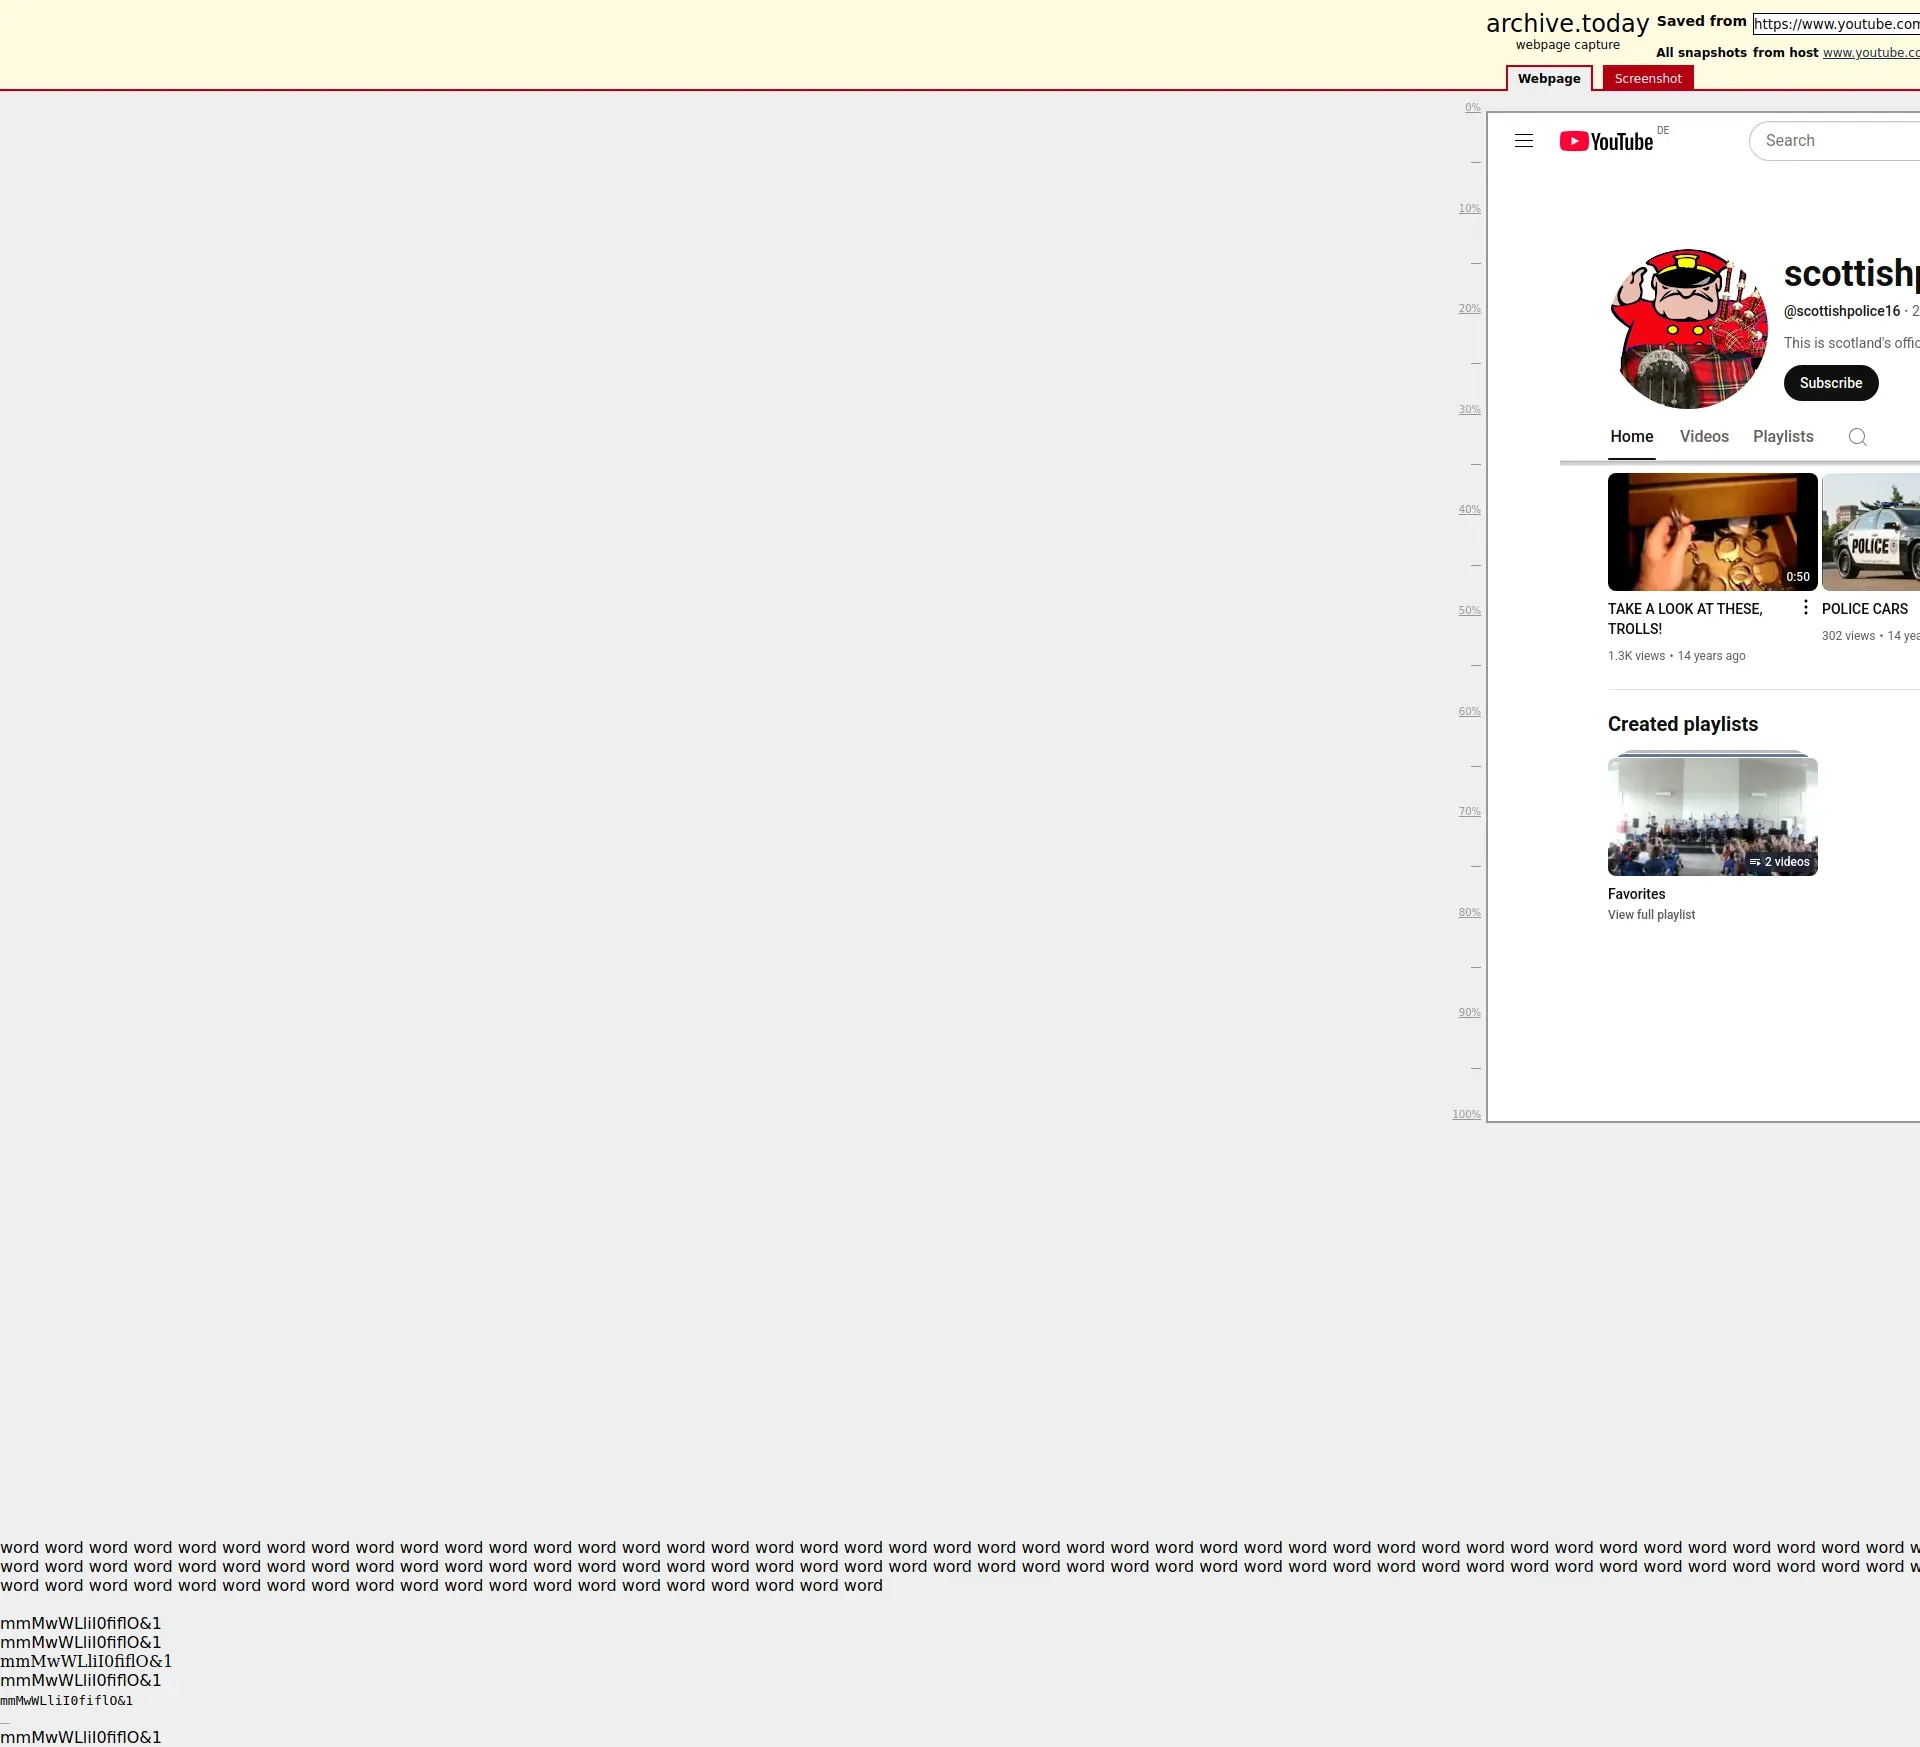Click the 2 videos playlist badge
This screenshot has width=1920, height=1747.
point(1780,862)
